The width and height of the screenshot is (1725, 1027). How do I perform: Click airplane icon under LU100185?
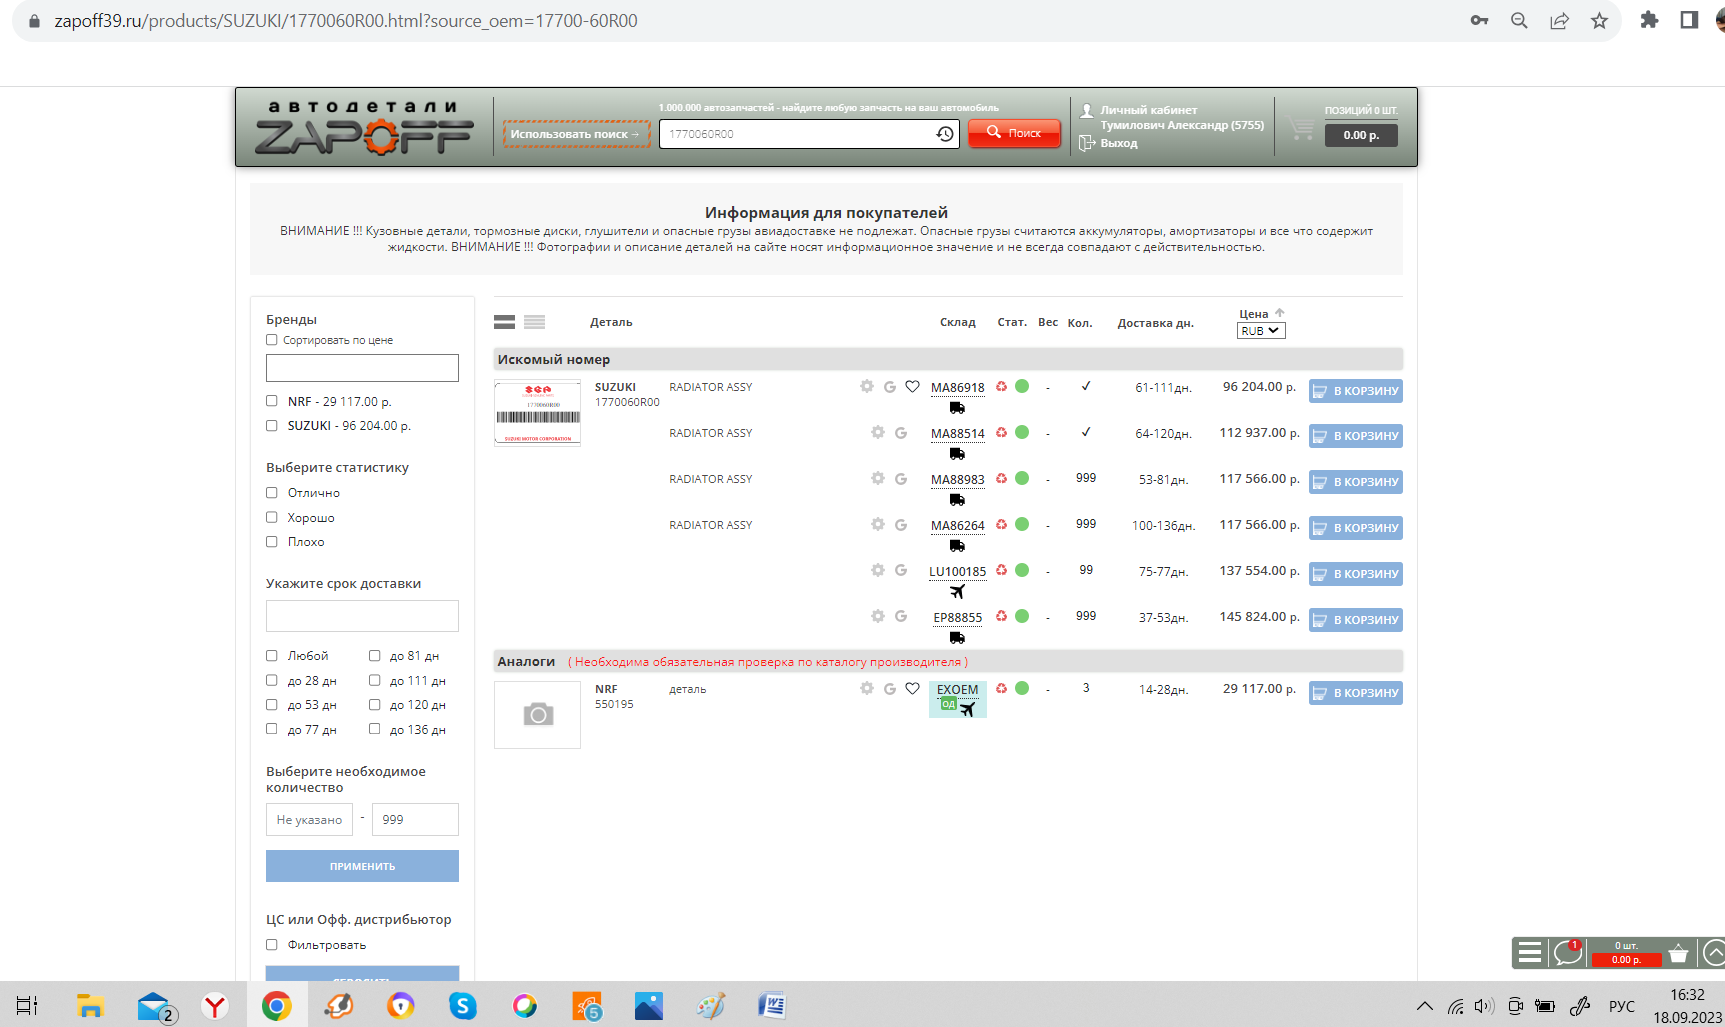[x=957, y=592]
